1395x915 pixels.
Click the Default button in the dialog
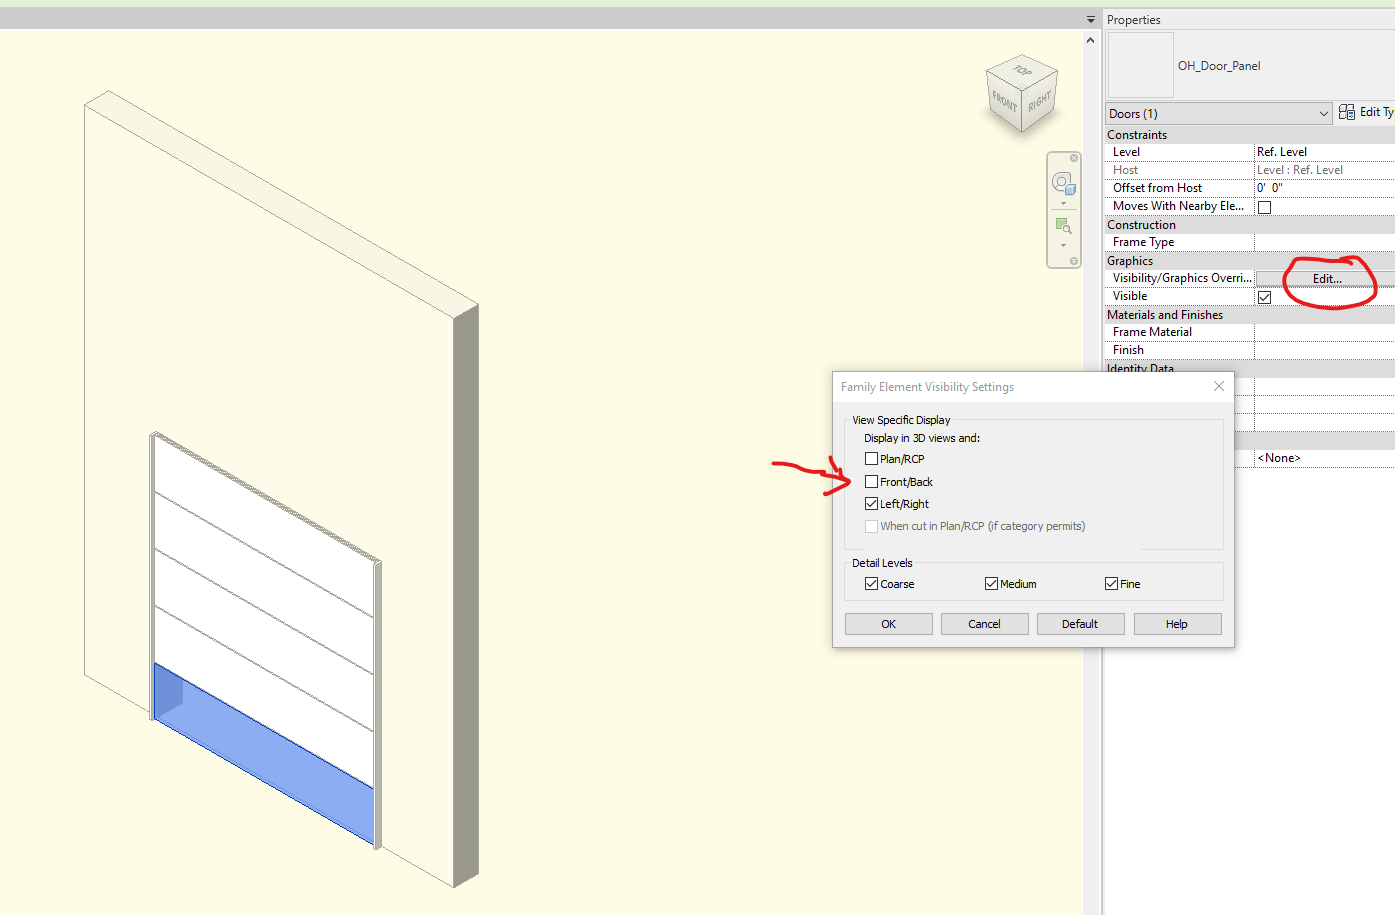[x=1081, y=624]
